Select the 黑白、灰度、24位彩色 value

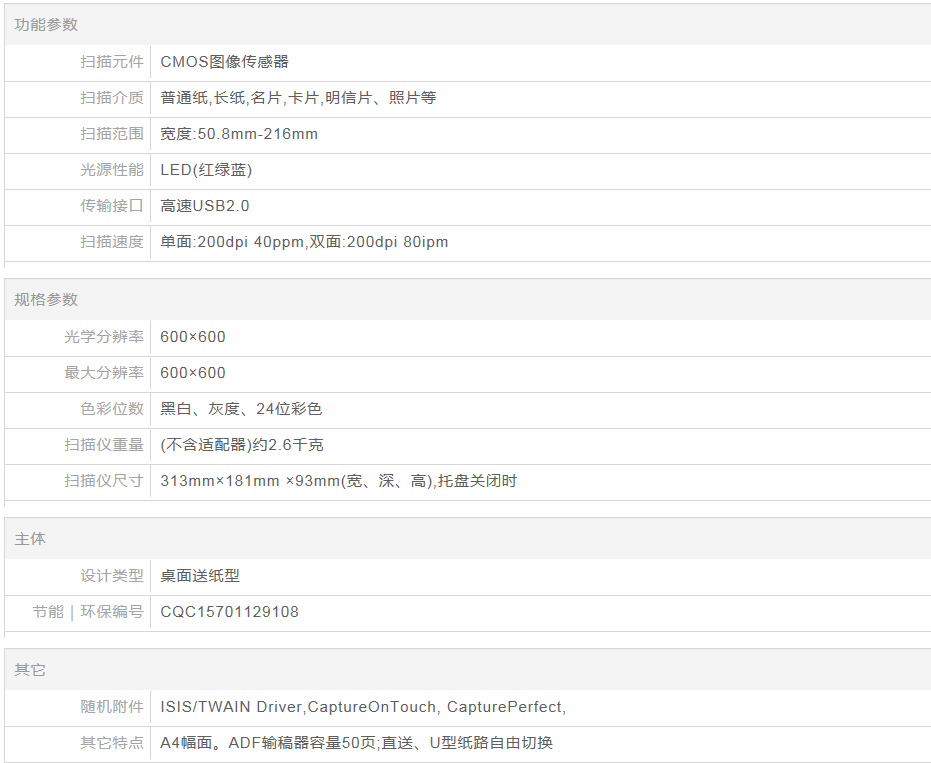tap(241, 409)
